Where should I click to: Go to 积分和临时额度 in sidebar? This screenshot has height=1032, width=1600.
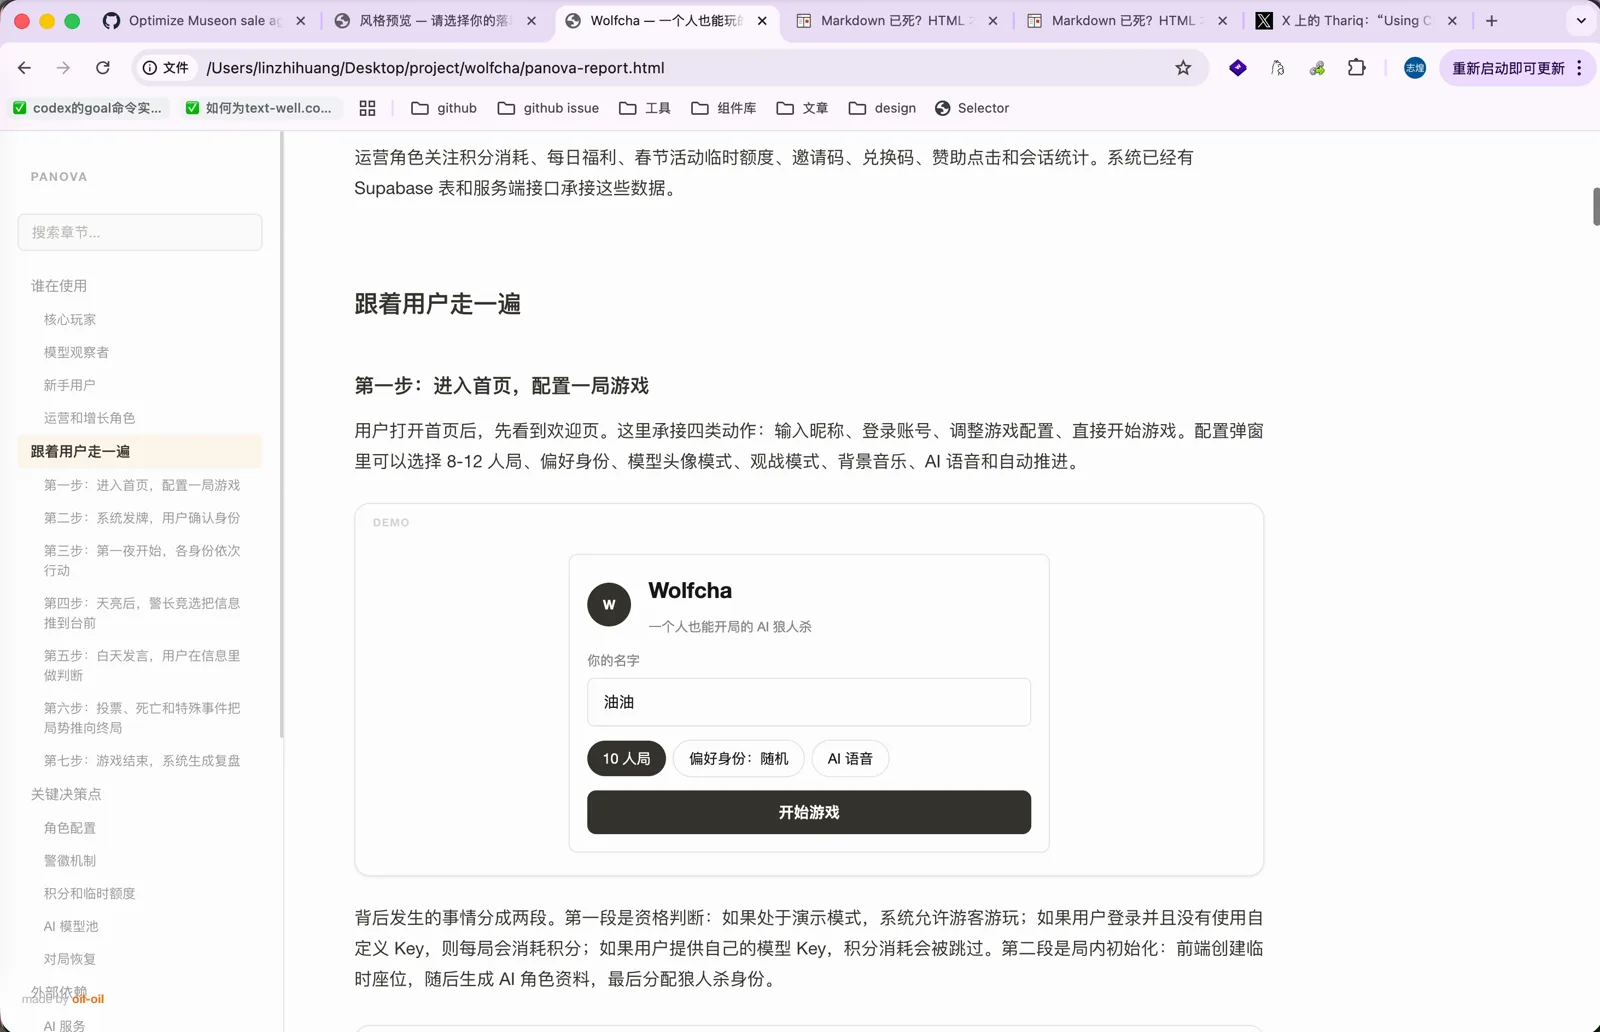pos(89,894)
